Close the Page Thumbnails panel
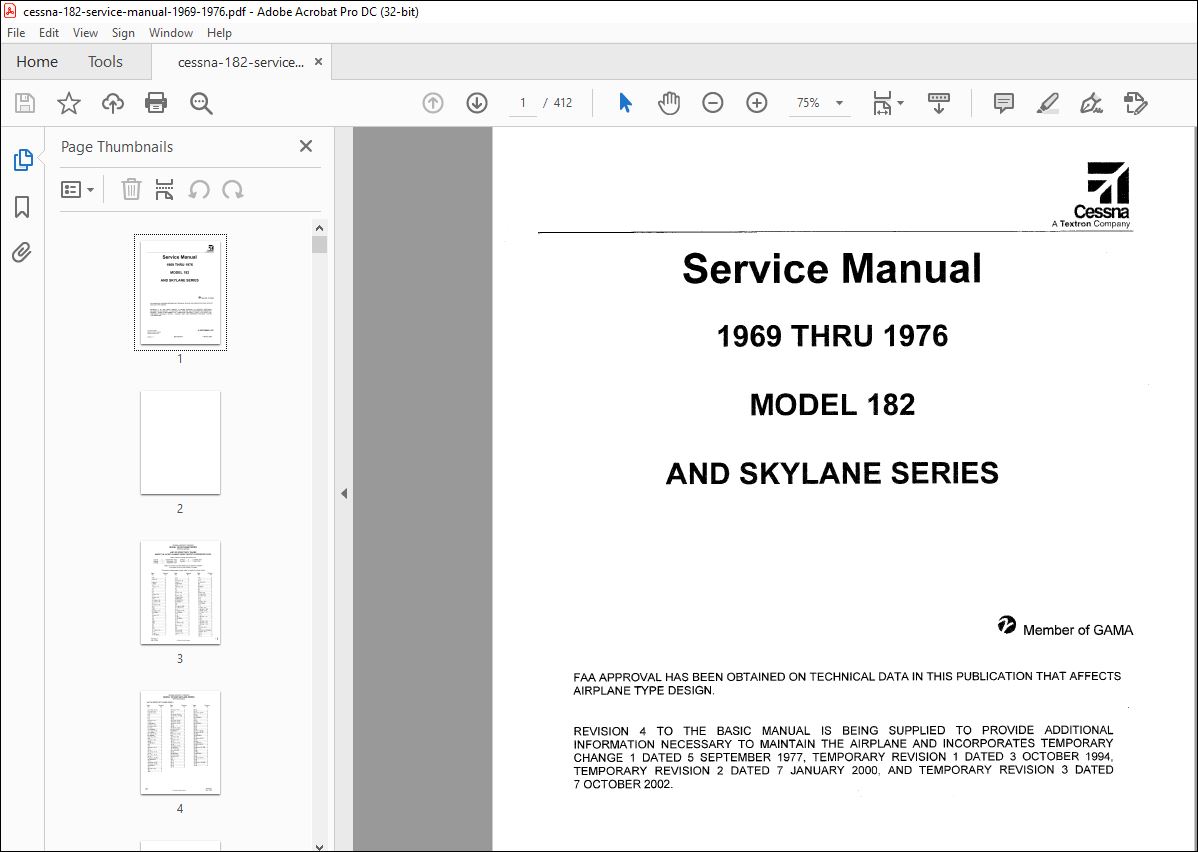This screenshot has width=1198, height=852. pyautogui.click(x=306, y=146)
